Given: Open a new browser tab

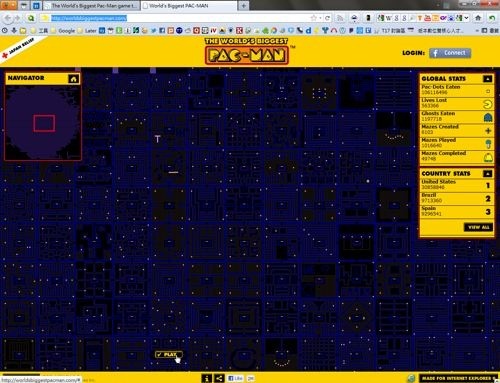Looking at the screenshot, I should pyautogui.click(x=244, y=6).
